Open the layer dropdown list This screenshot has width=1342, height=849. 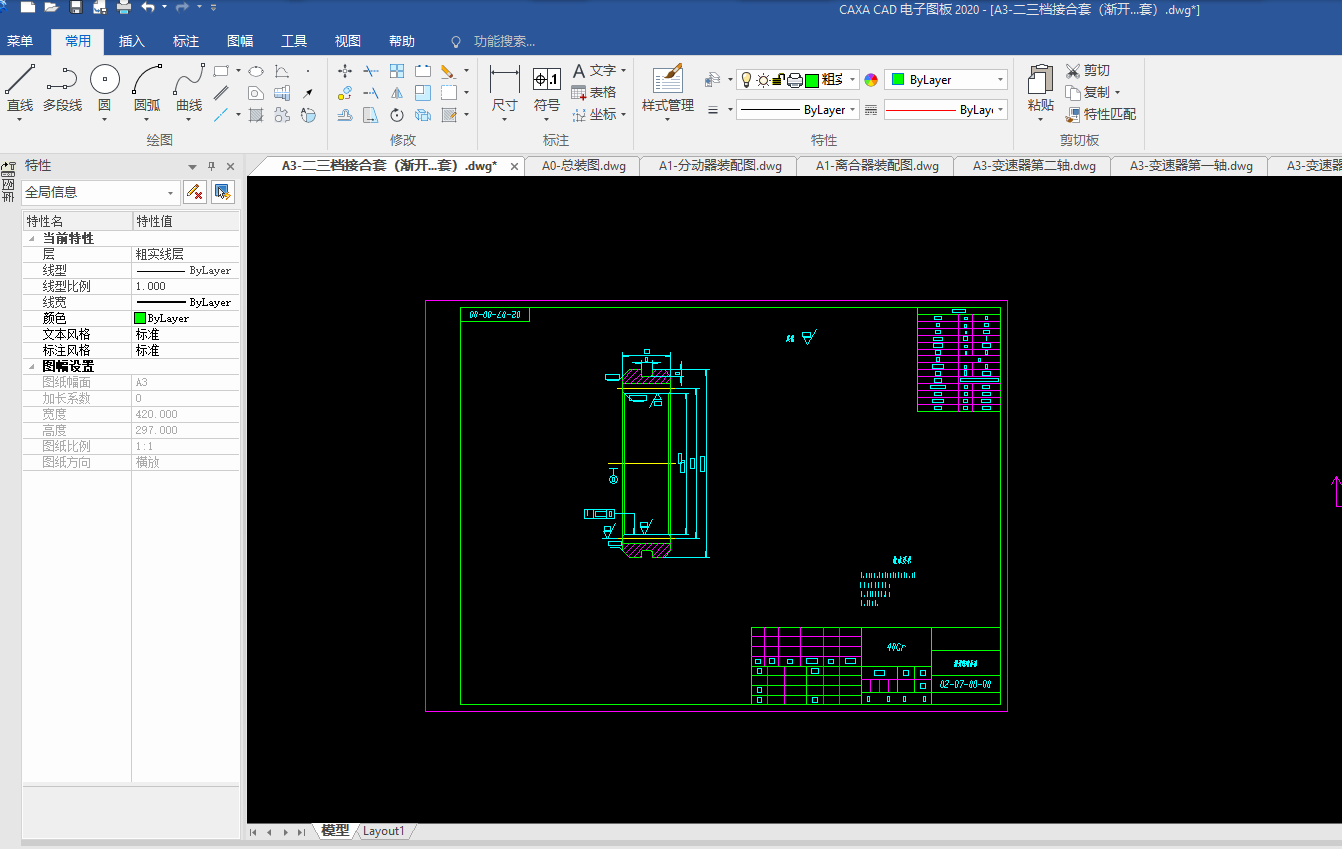(x=853, y=80)
